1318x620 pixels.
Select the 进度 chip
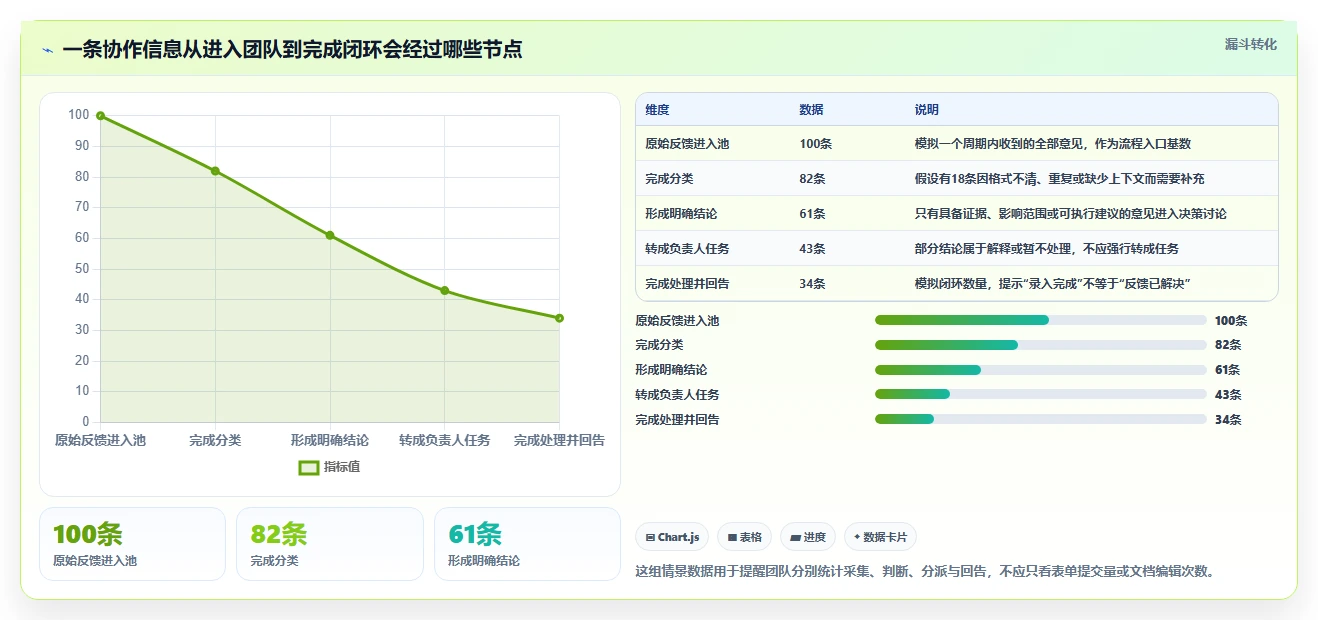coord(808,537)
